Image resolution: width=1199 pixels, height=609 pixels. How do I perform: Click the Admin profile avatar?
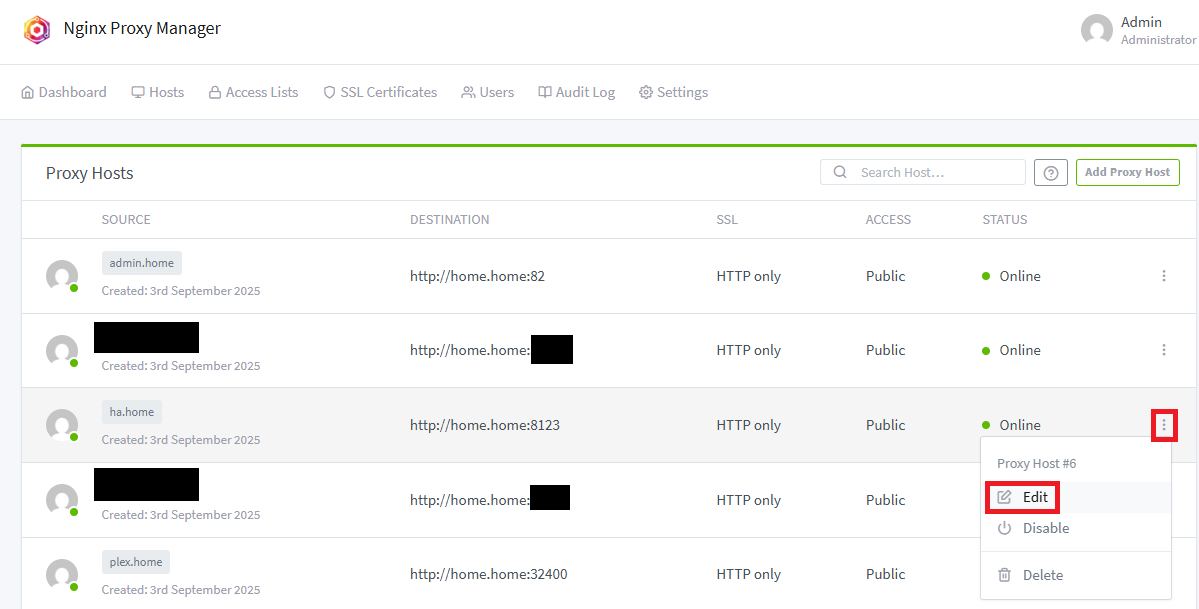(1096, 30)
